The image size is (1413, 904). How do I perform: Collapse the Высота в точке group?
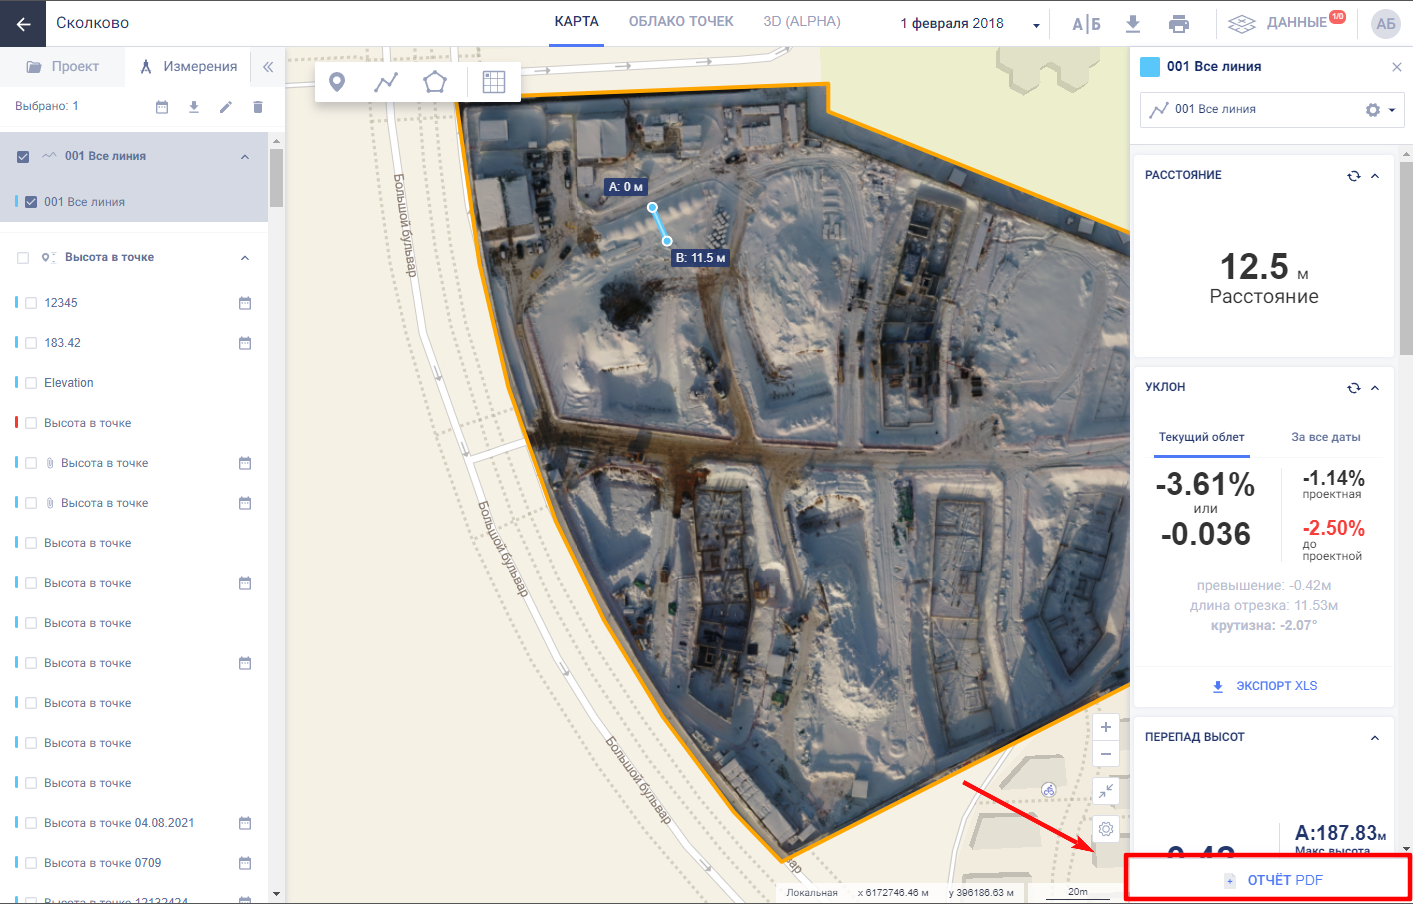click(245, 258)
